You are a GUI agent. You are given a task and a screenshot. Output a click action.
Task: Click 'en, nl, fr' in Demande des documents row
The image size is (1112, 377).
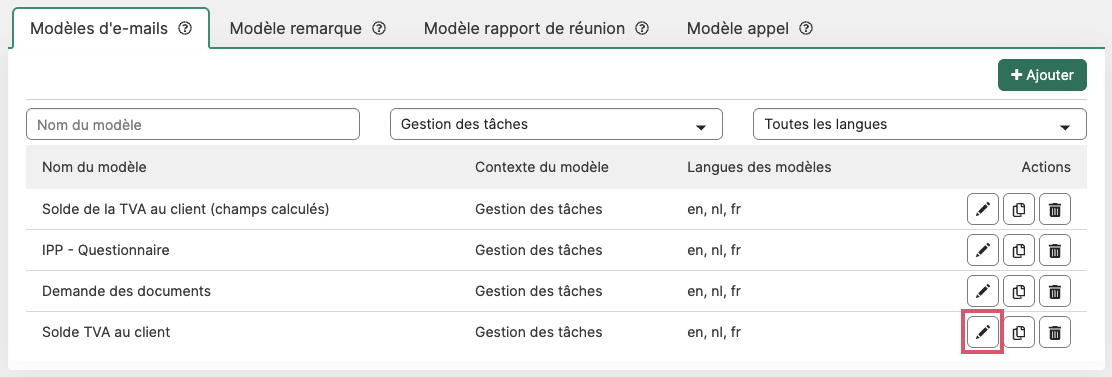pos(714,291)
